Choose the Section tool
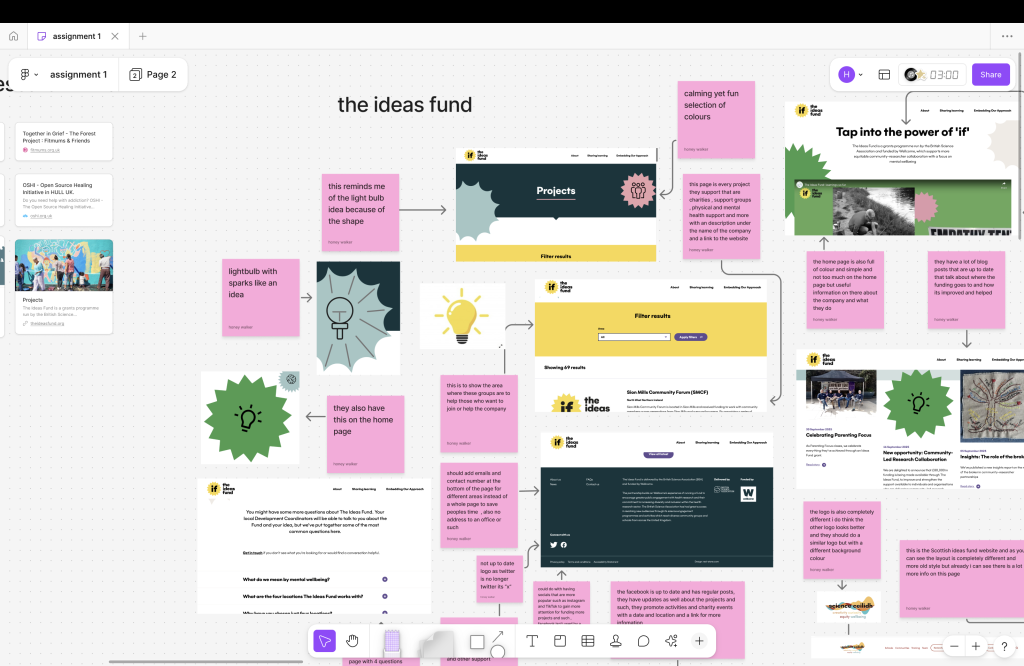Image resolution: width=1024 pixels, height=666 pixels. (560, 641)
